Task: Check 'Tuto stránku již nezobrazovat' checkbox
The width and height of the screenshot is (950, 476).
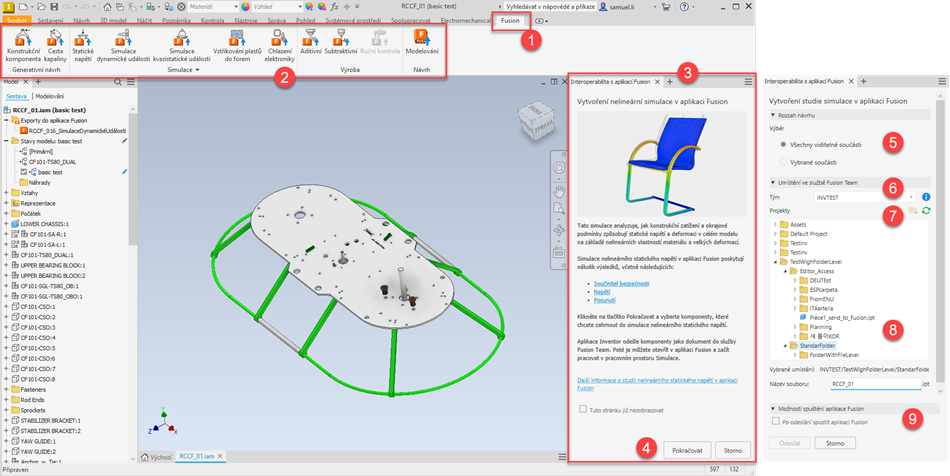Action: point(583,409)
